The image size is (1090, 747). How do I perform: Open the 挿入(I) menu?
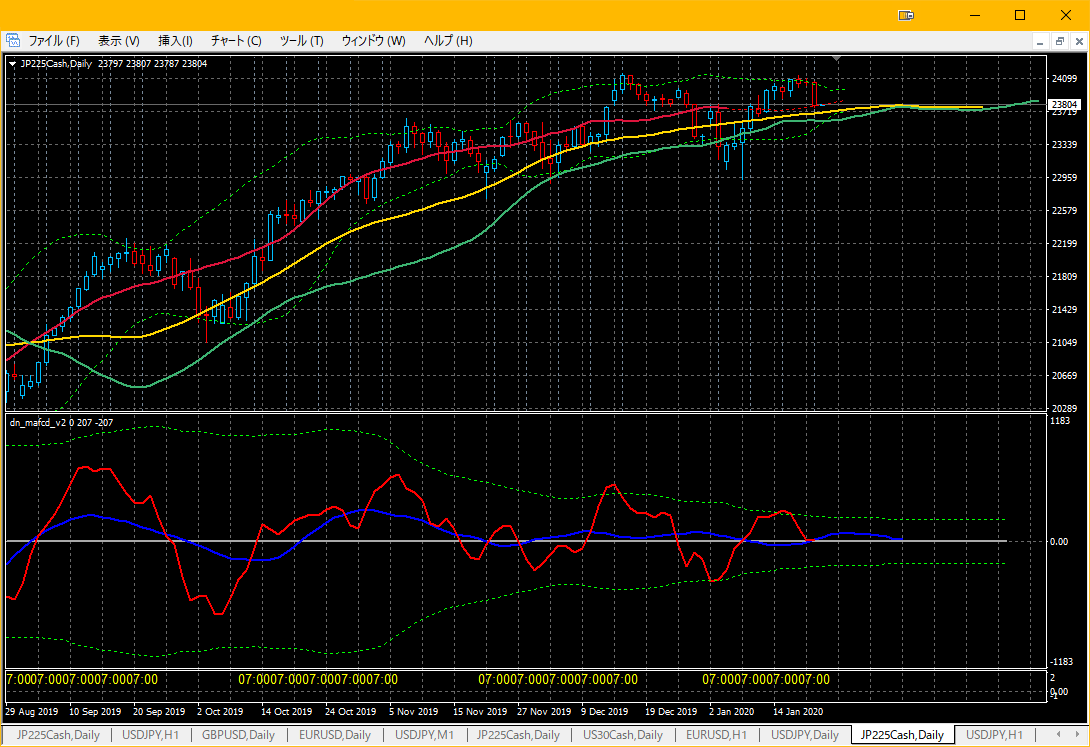175,41
